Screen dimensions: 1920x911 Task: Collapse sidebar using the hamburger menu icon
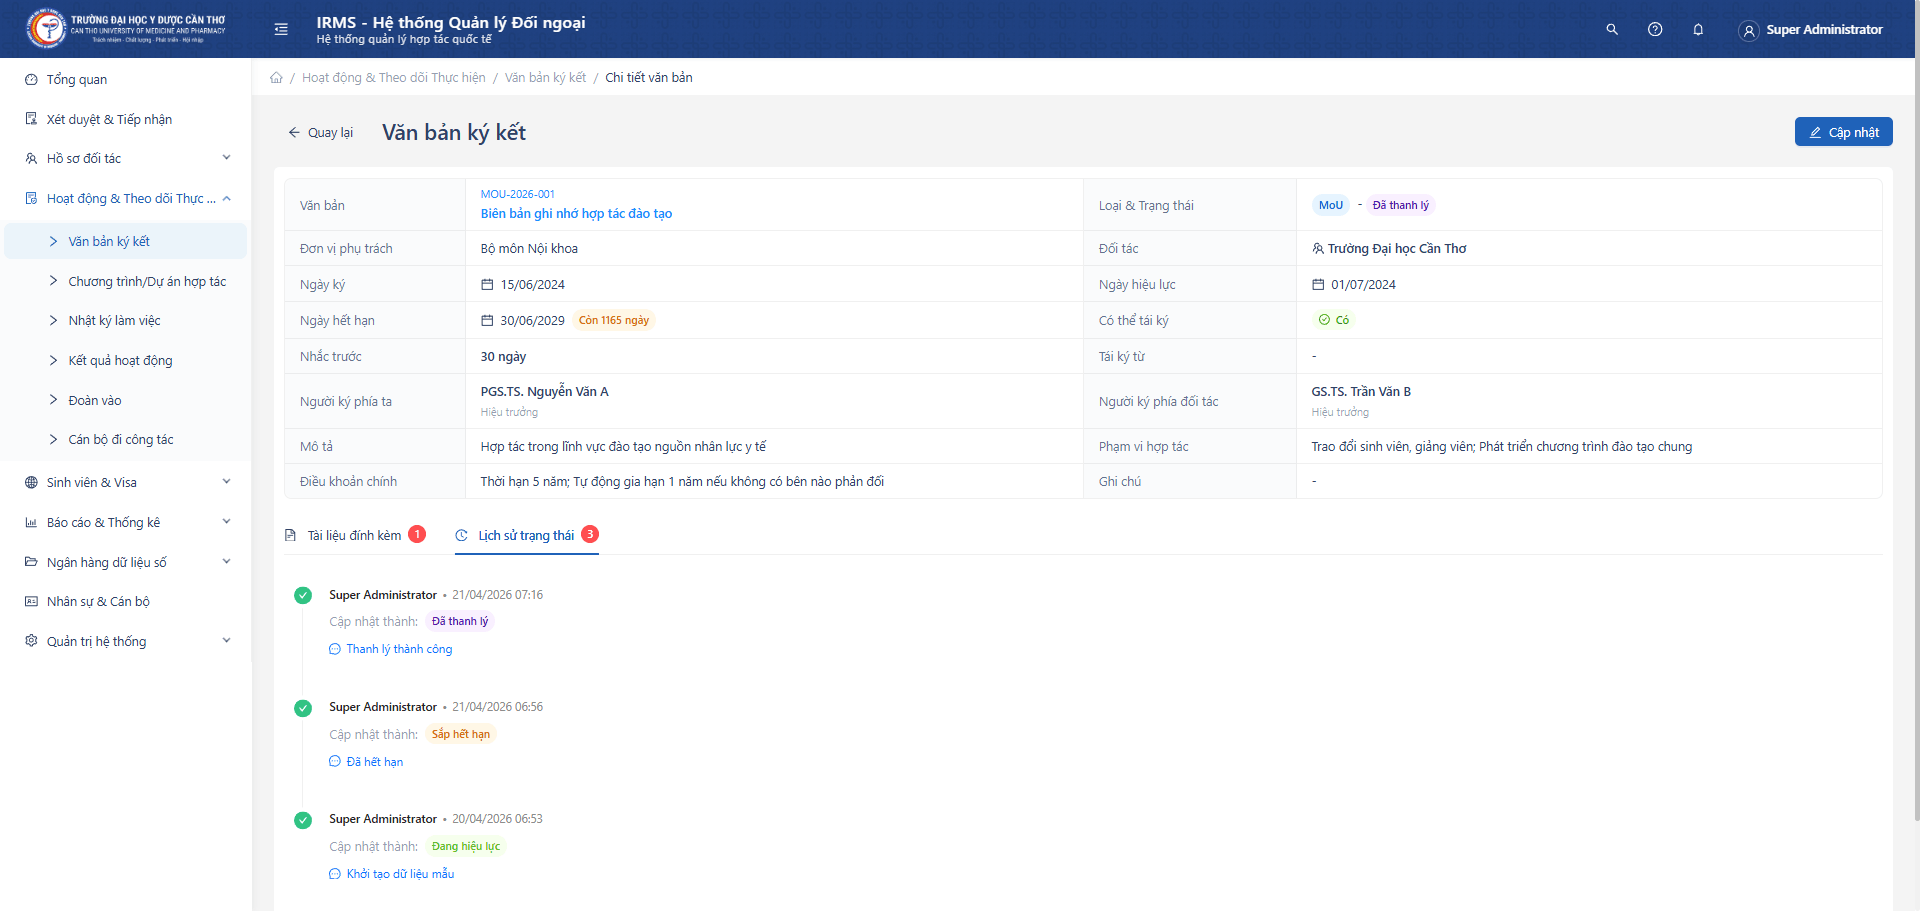pos(281,30)
